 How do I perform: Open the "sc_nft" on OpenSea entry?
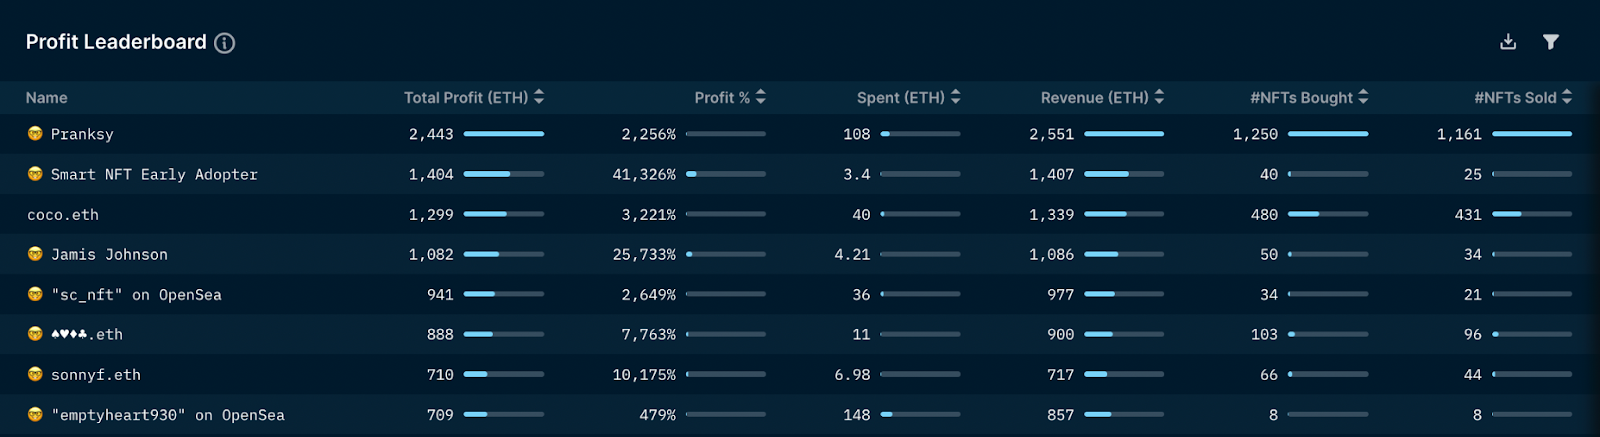coord(136,295)
